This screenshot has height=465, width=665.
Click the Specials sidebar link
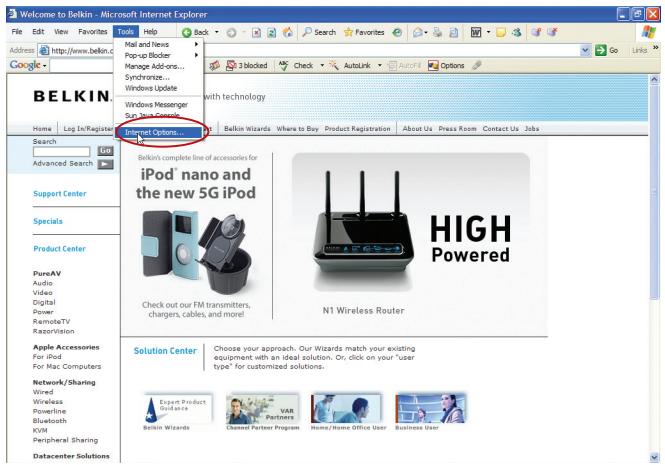point(48,221)
